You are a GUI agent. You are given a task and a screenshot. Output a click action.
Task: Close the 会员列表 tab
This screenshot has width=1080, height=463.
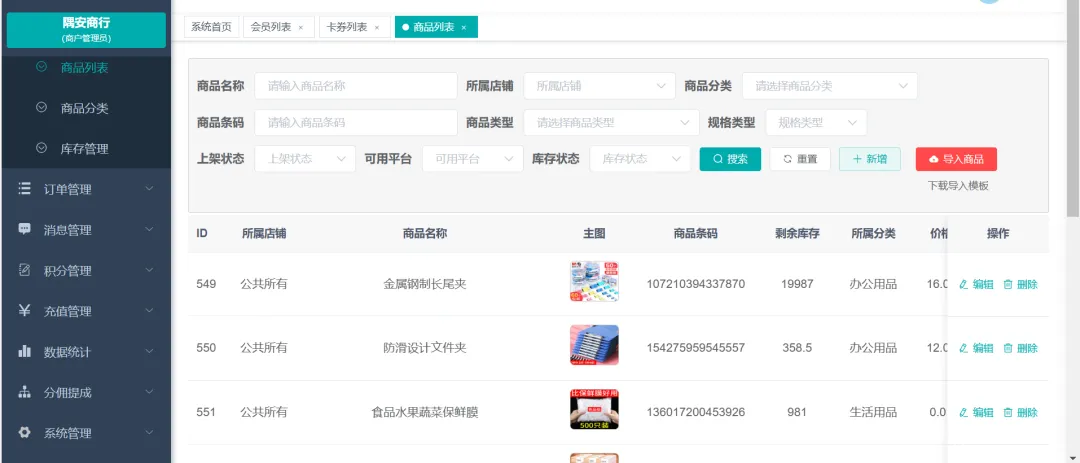(x=301, y=28)
